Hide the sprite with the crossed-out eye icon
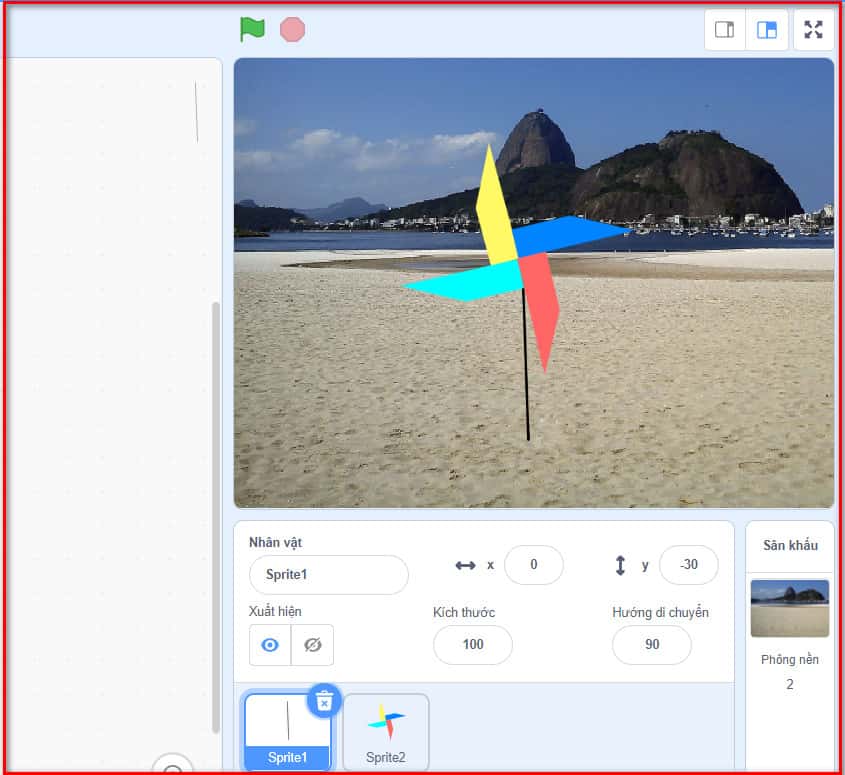 tap(312, 645)
